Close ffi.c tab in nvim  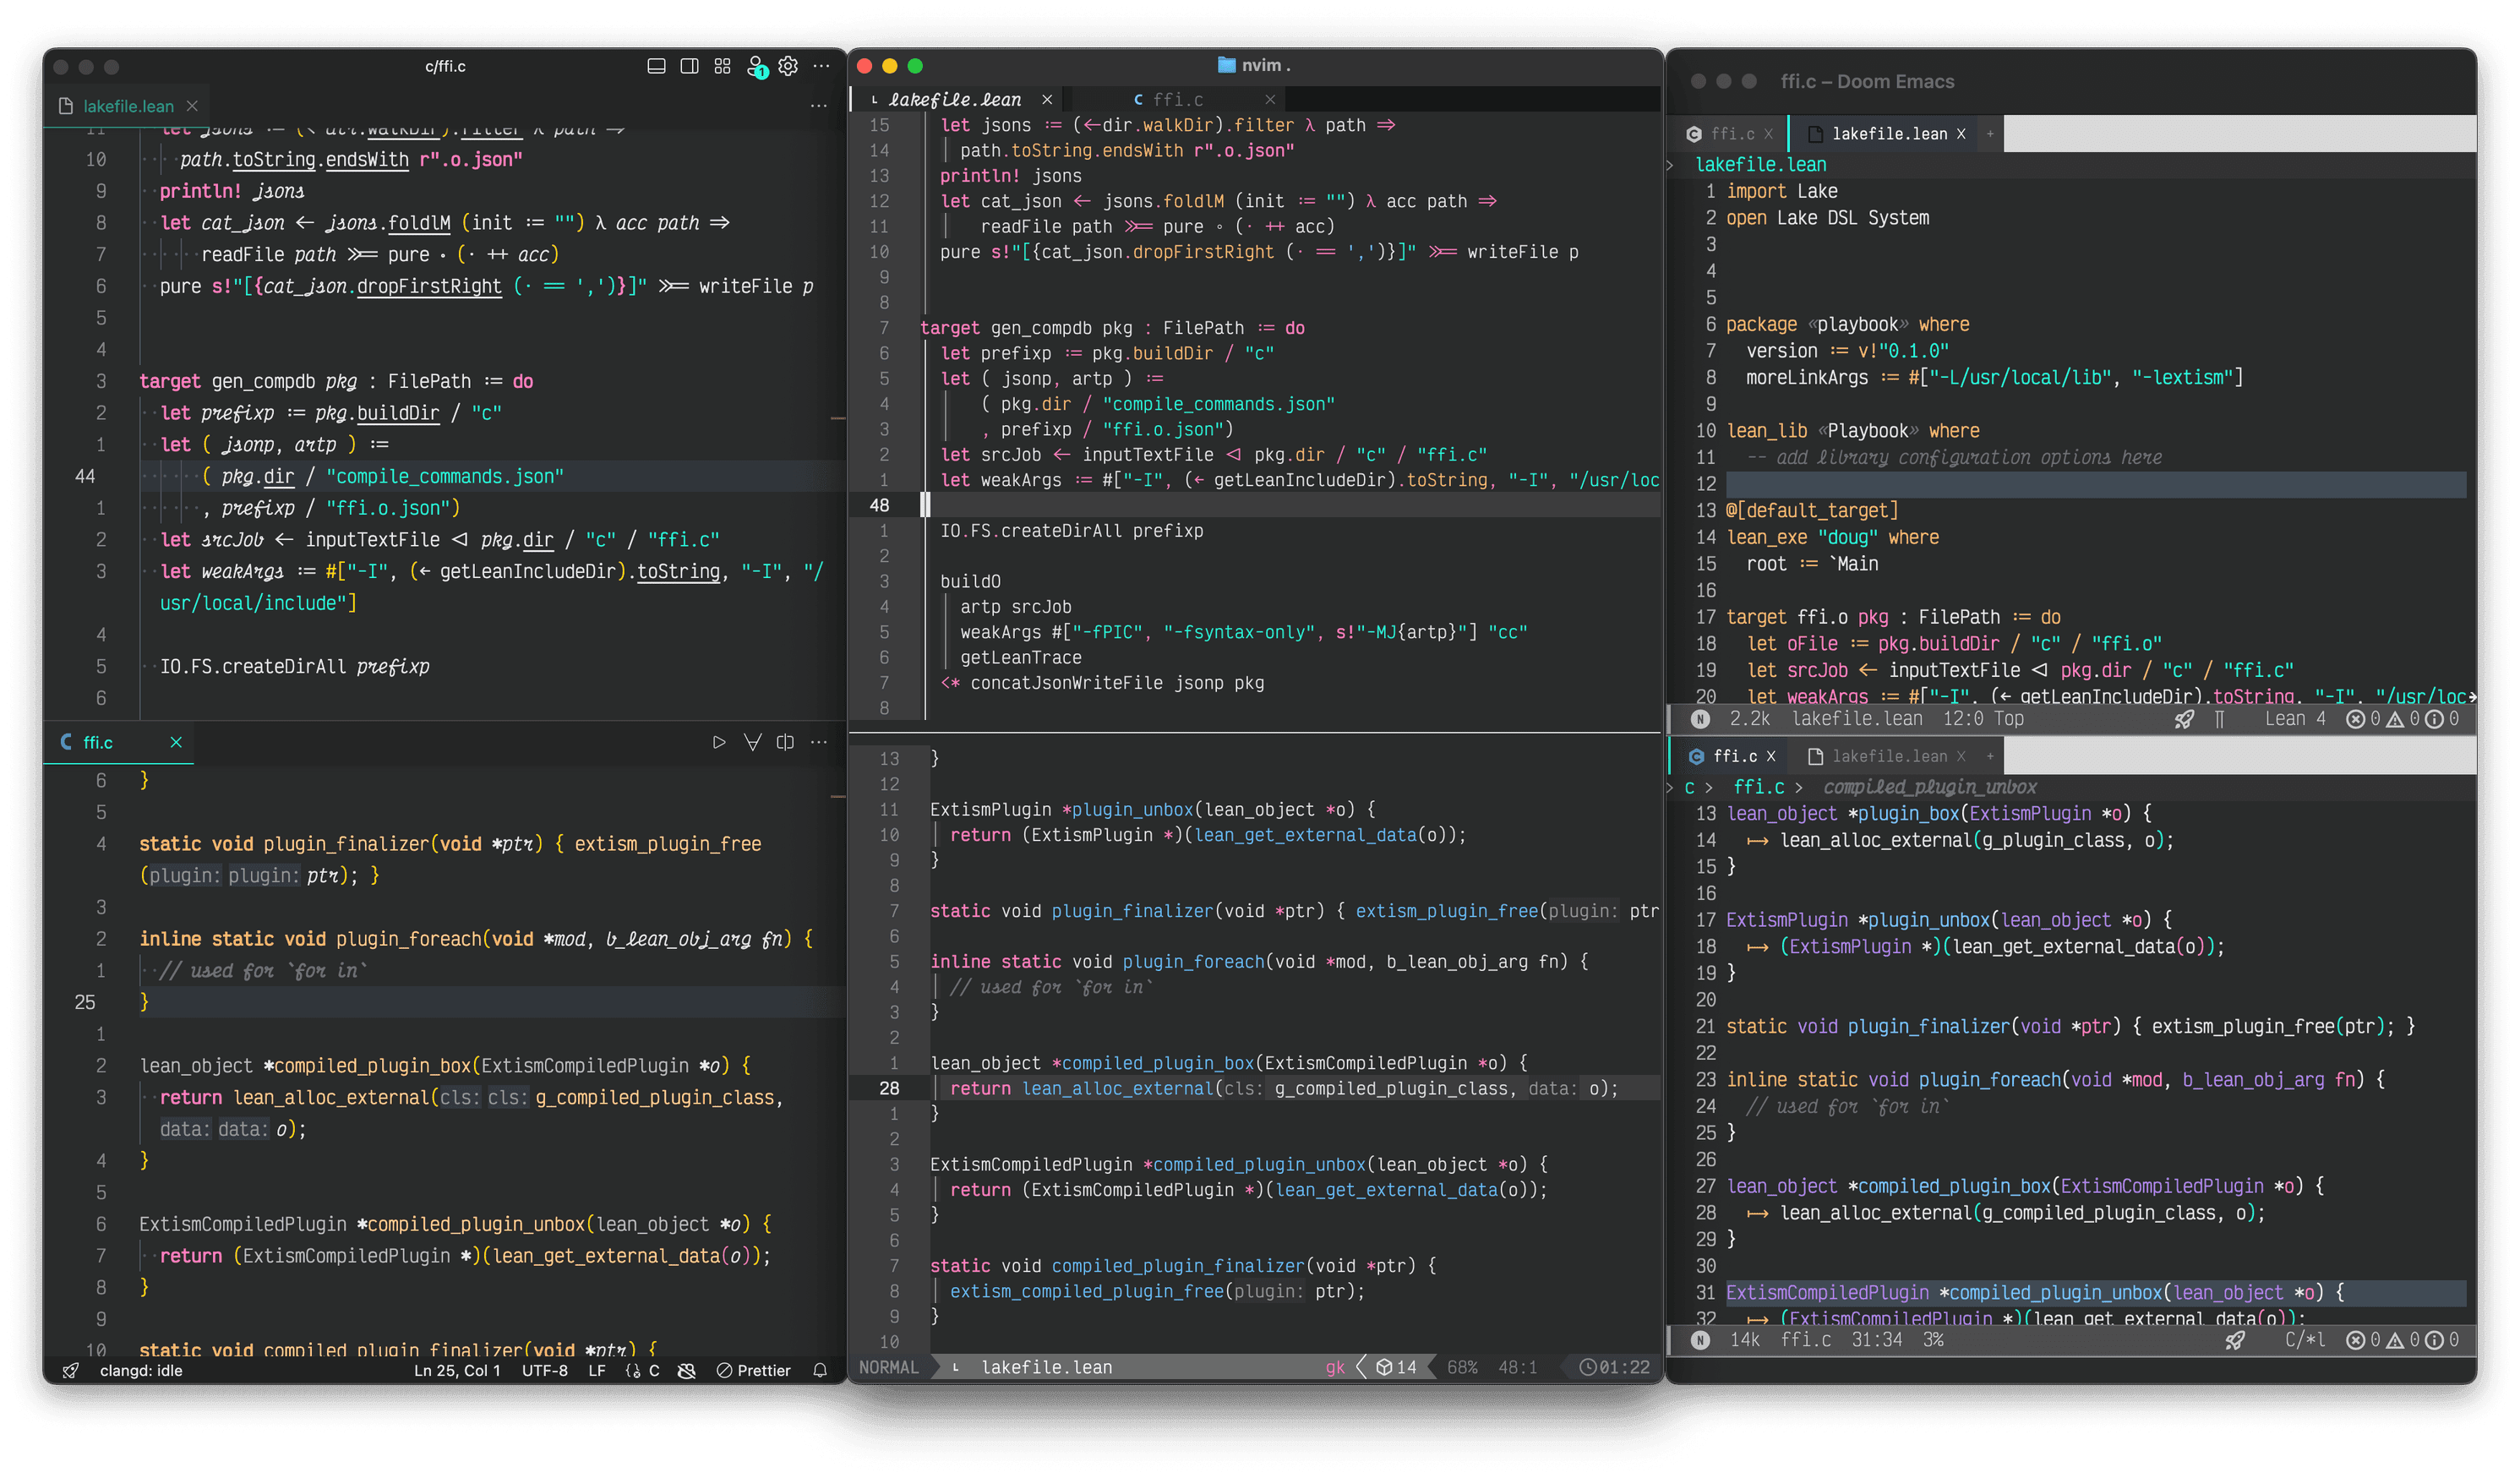1270,99
